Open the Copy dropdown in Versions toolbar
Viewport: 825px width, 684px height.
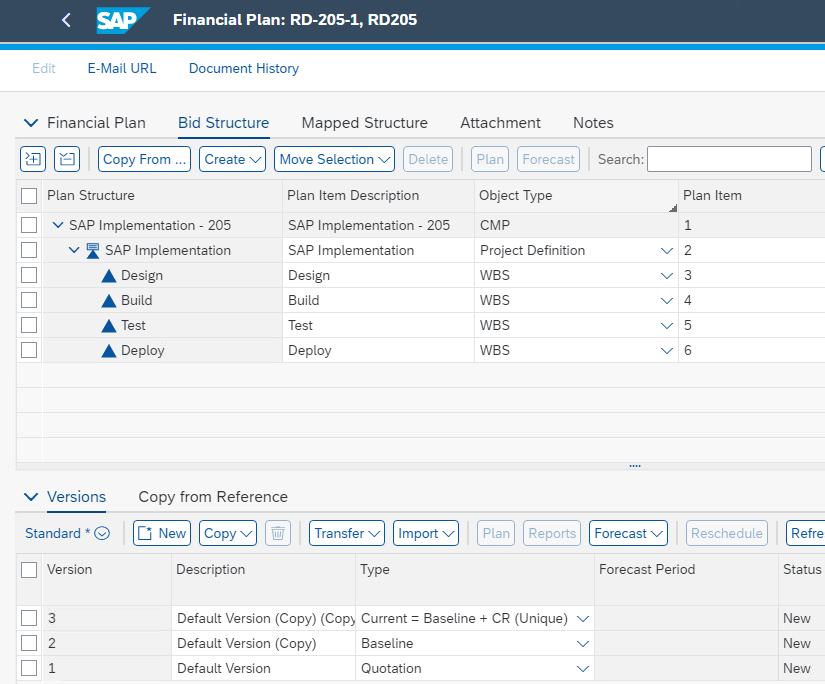pos(227,533)
